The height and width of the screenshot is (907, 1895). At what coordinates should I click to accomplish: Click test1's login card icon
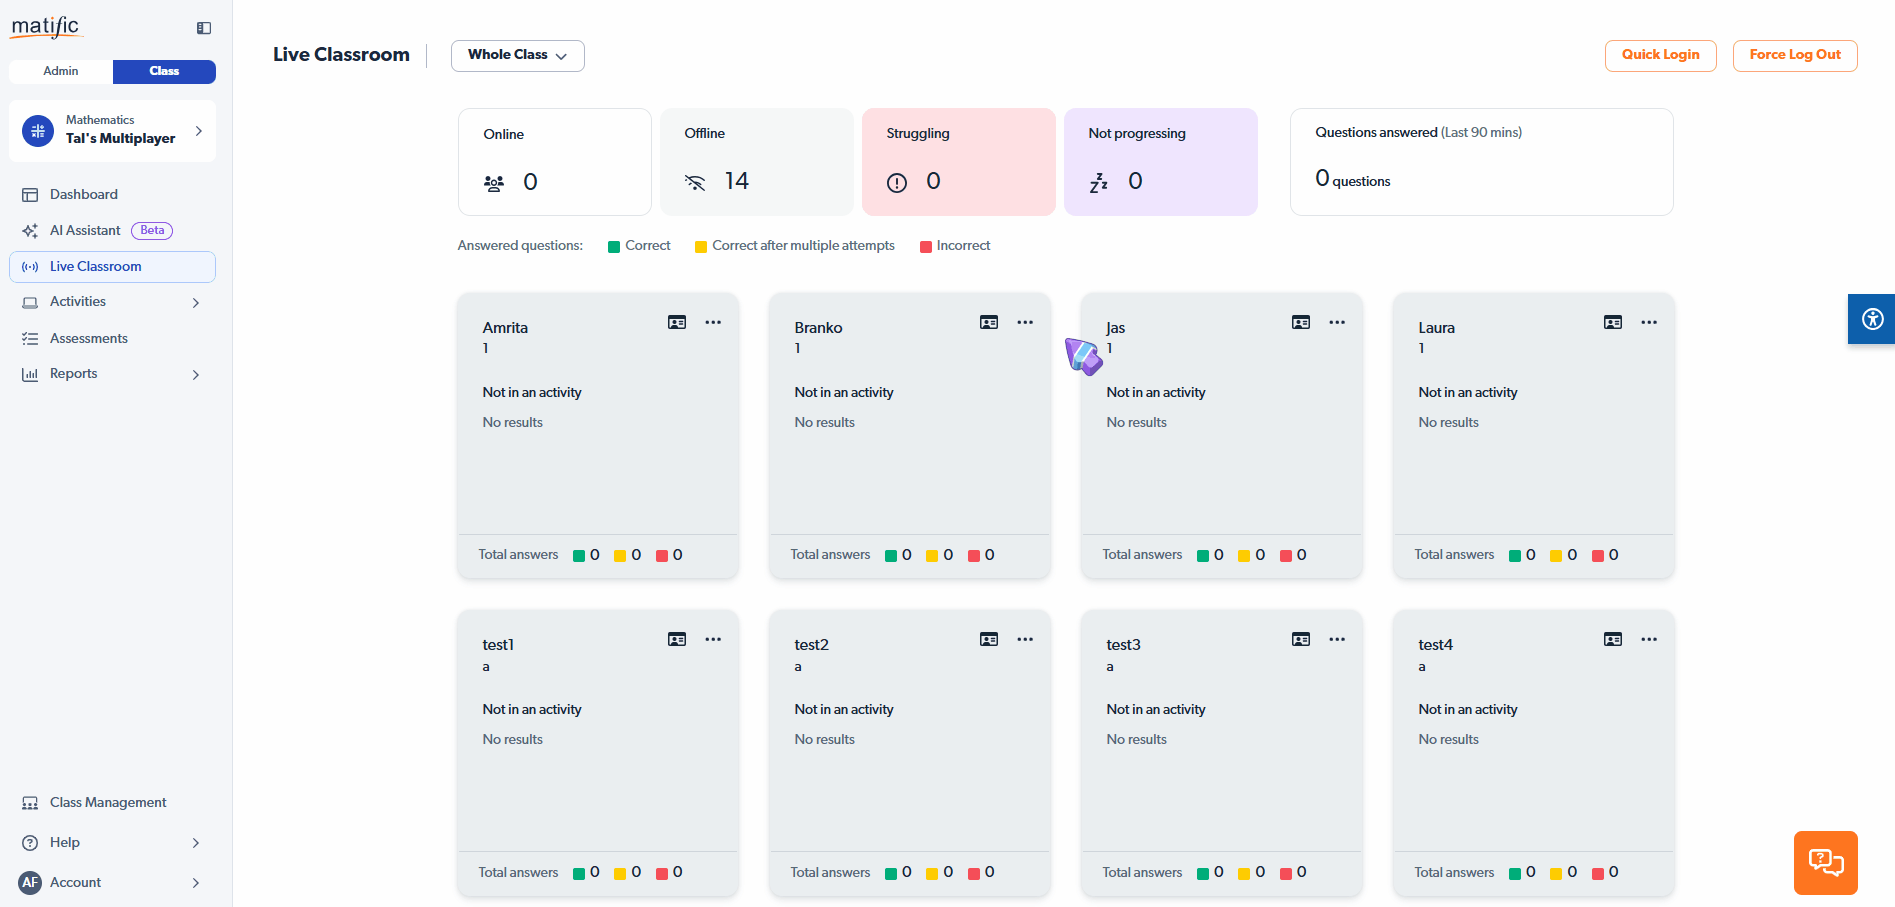(677, 639)
